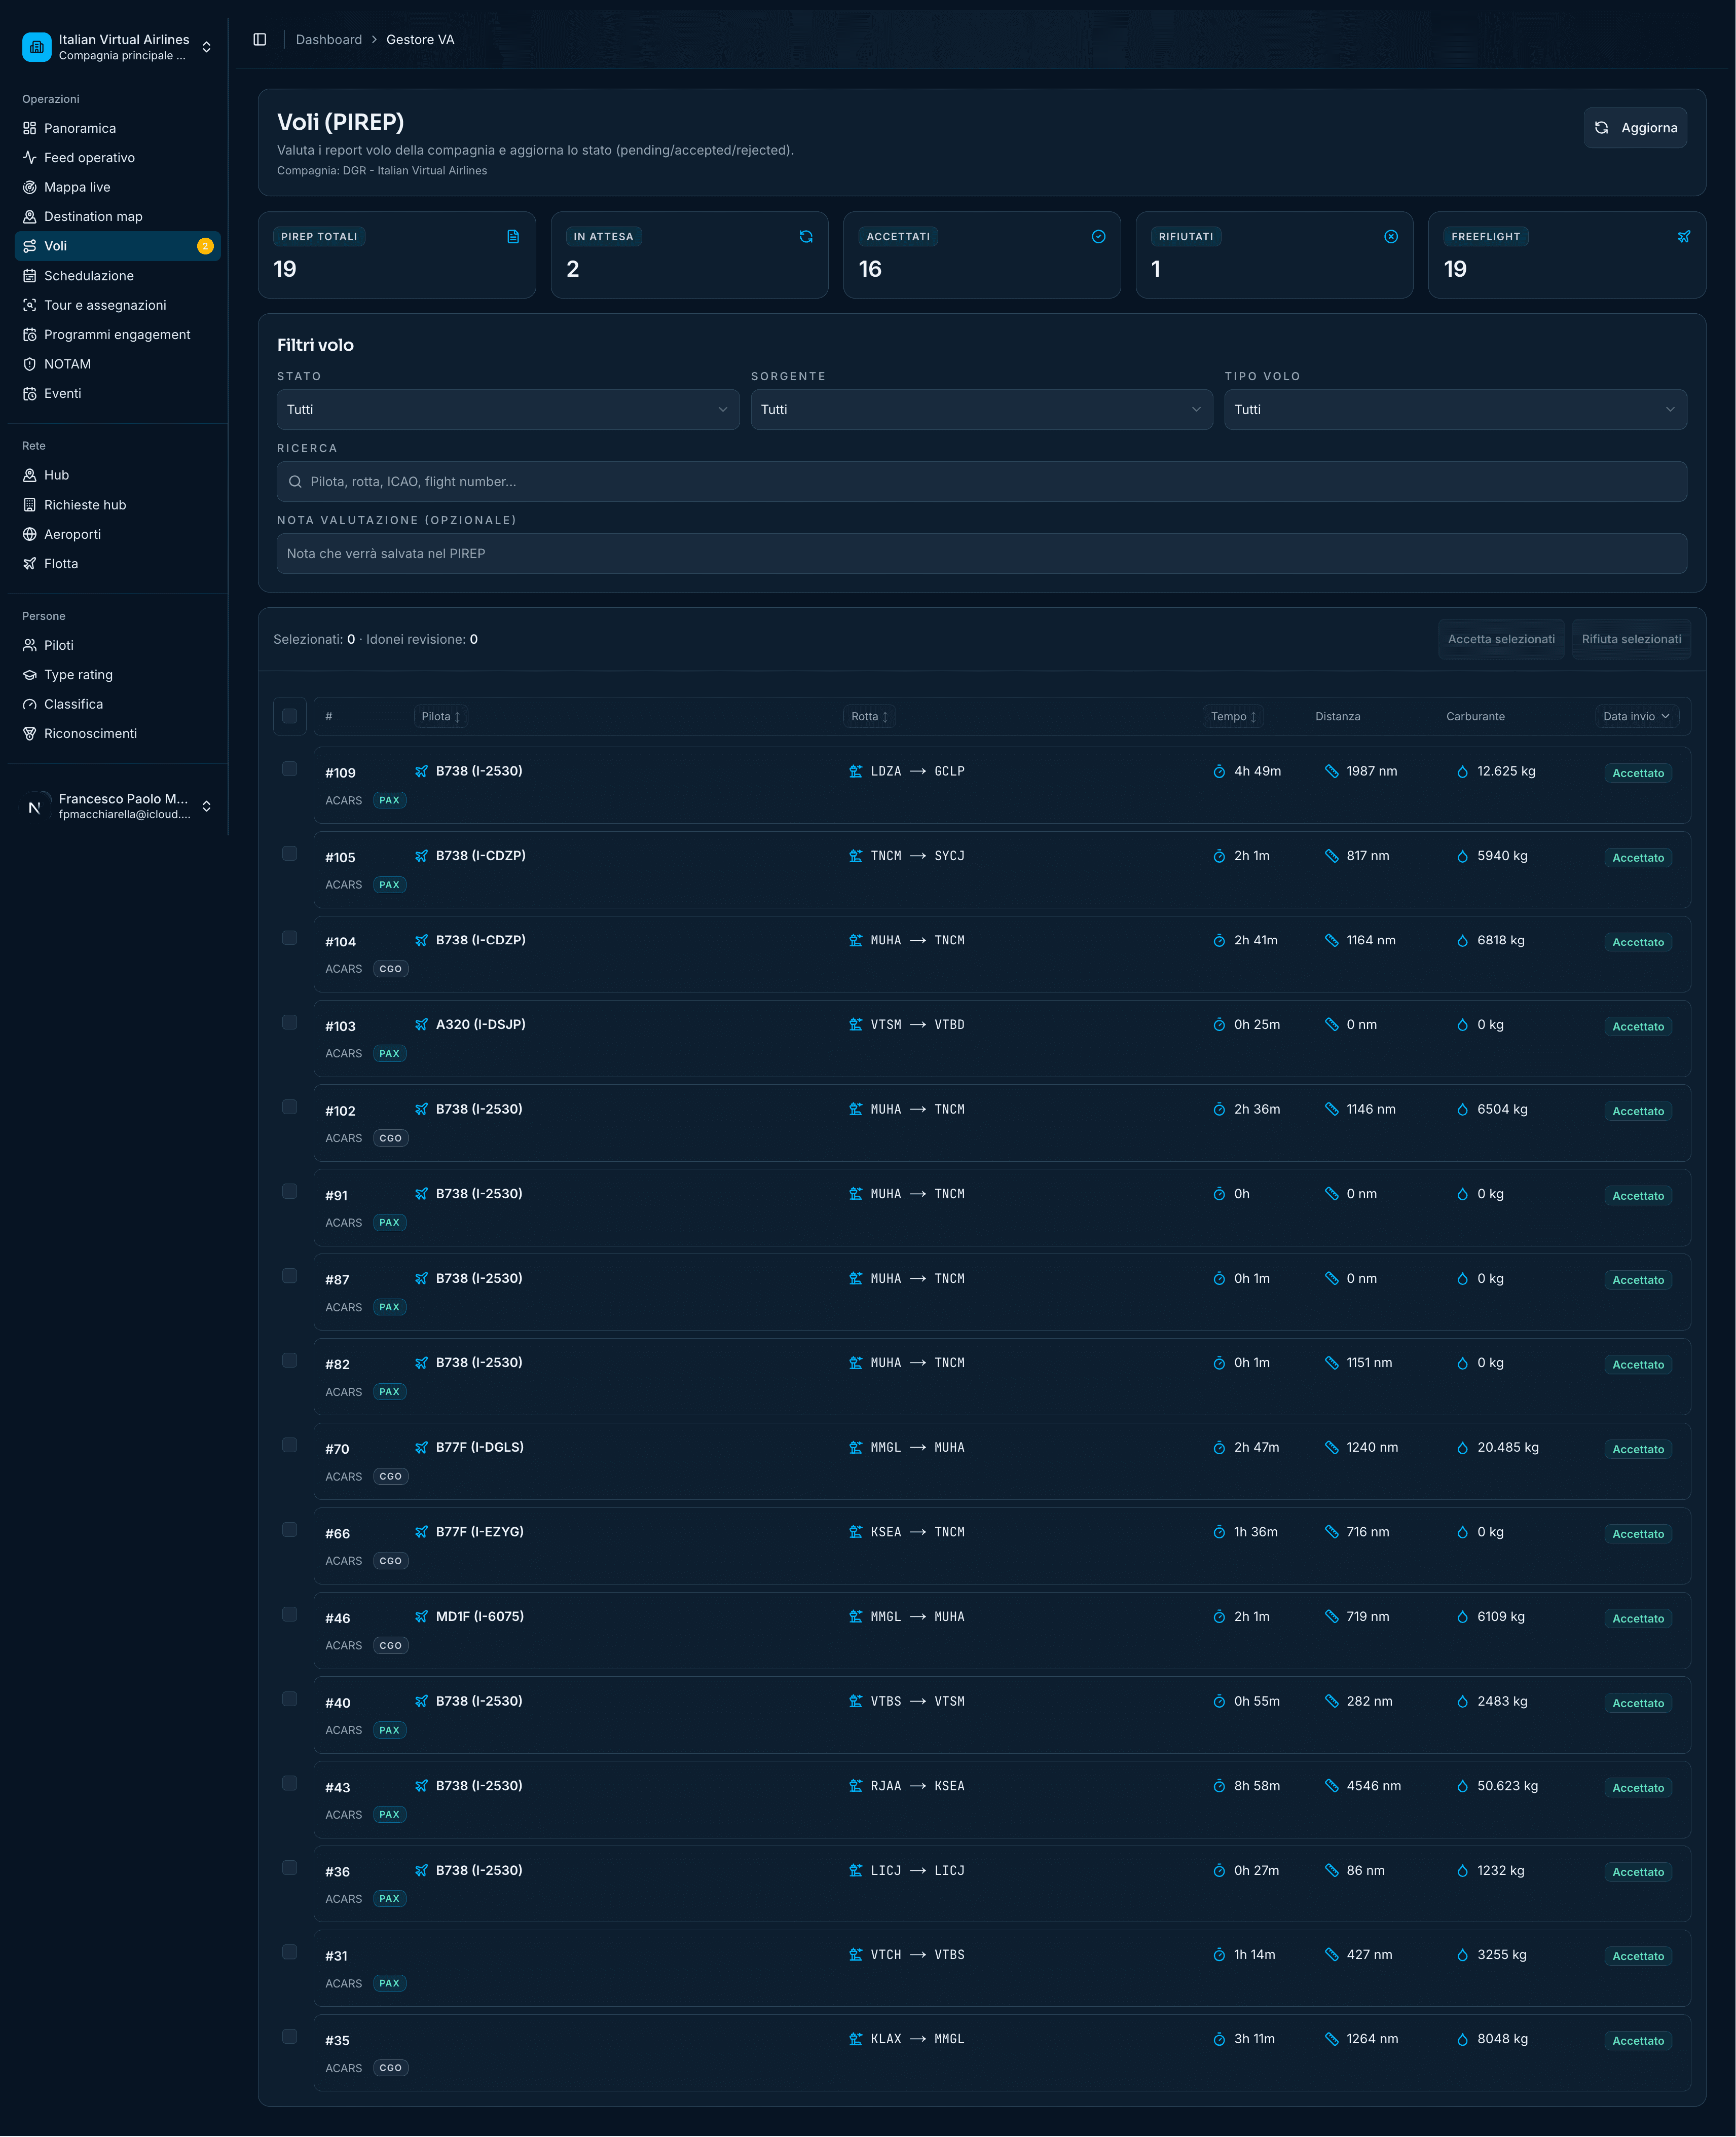1736x2137 pixels.
Task: Click the fuel drop icon on flight #70
Action: 1462,1448
